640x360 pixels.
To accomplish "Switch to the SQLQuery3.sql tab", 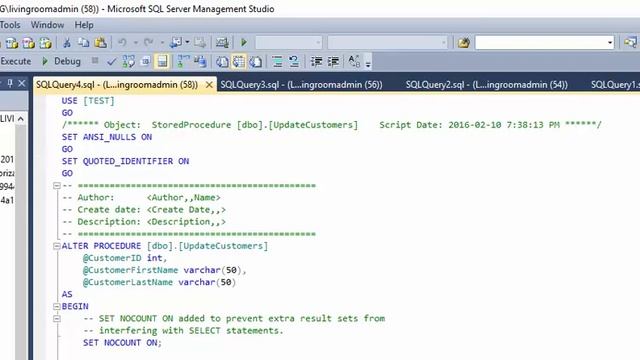I will click(x=301, y=84).
